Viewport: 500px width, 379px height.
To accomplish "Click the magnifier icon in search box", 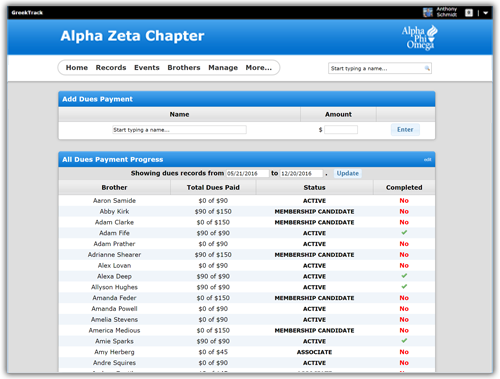I will point(427,68).
